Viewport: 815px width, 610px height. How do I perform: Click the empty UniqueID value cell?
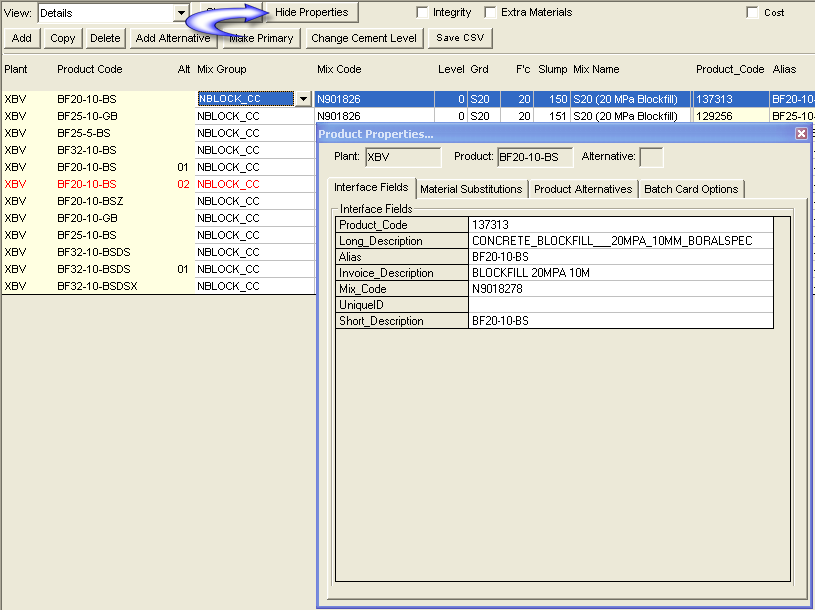tap(620, 305)
